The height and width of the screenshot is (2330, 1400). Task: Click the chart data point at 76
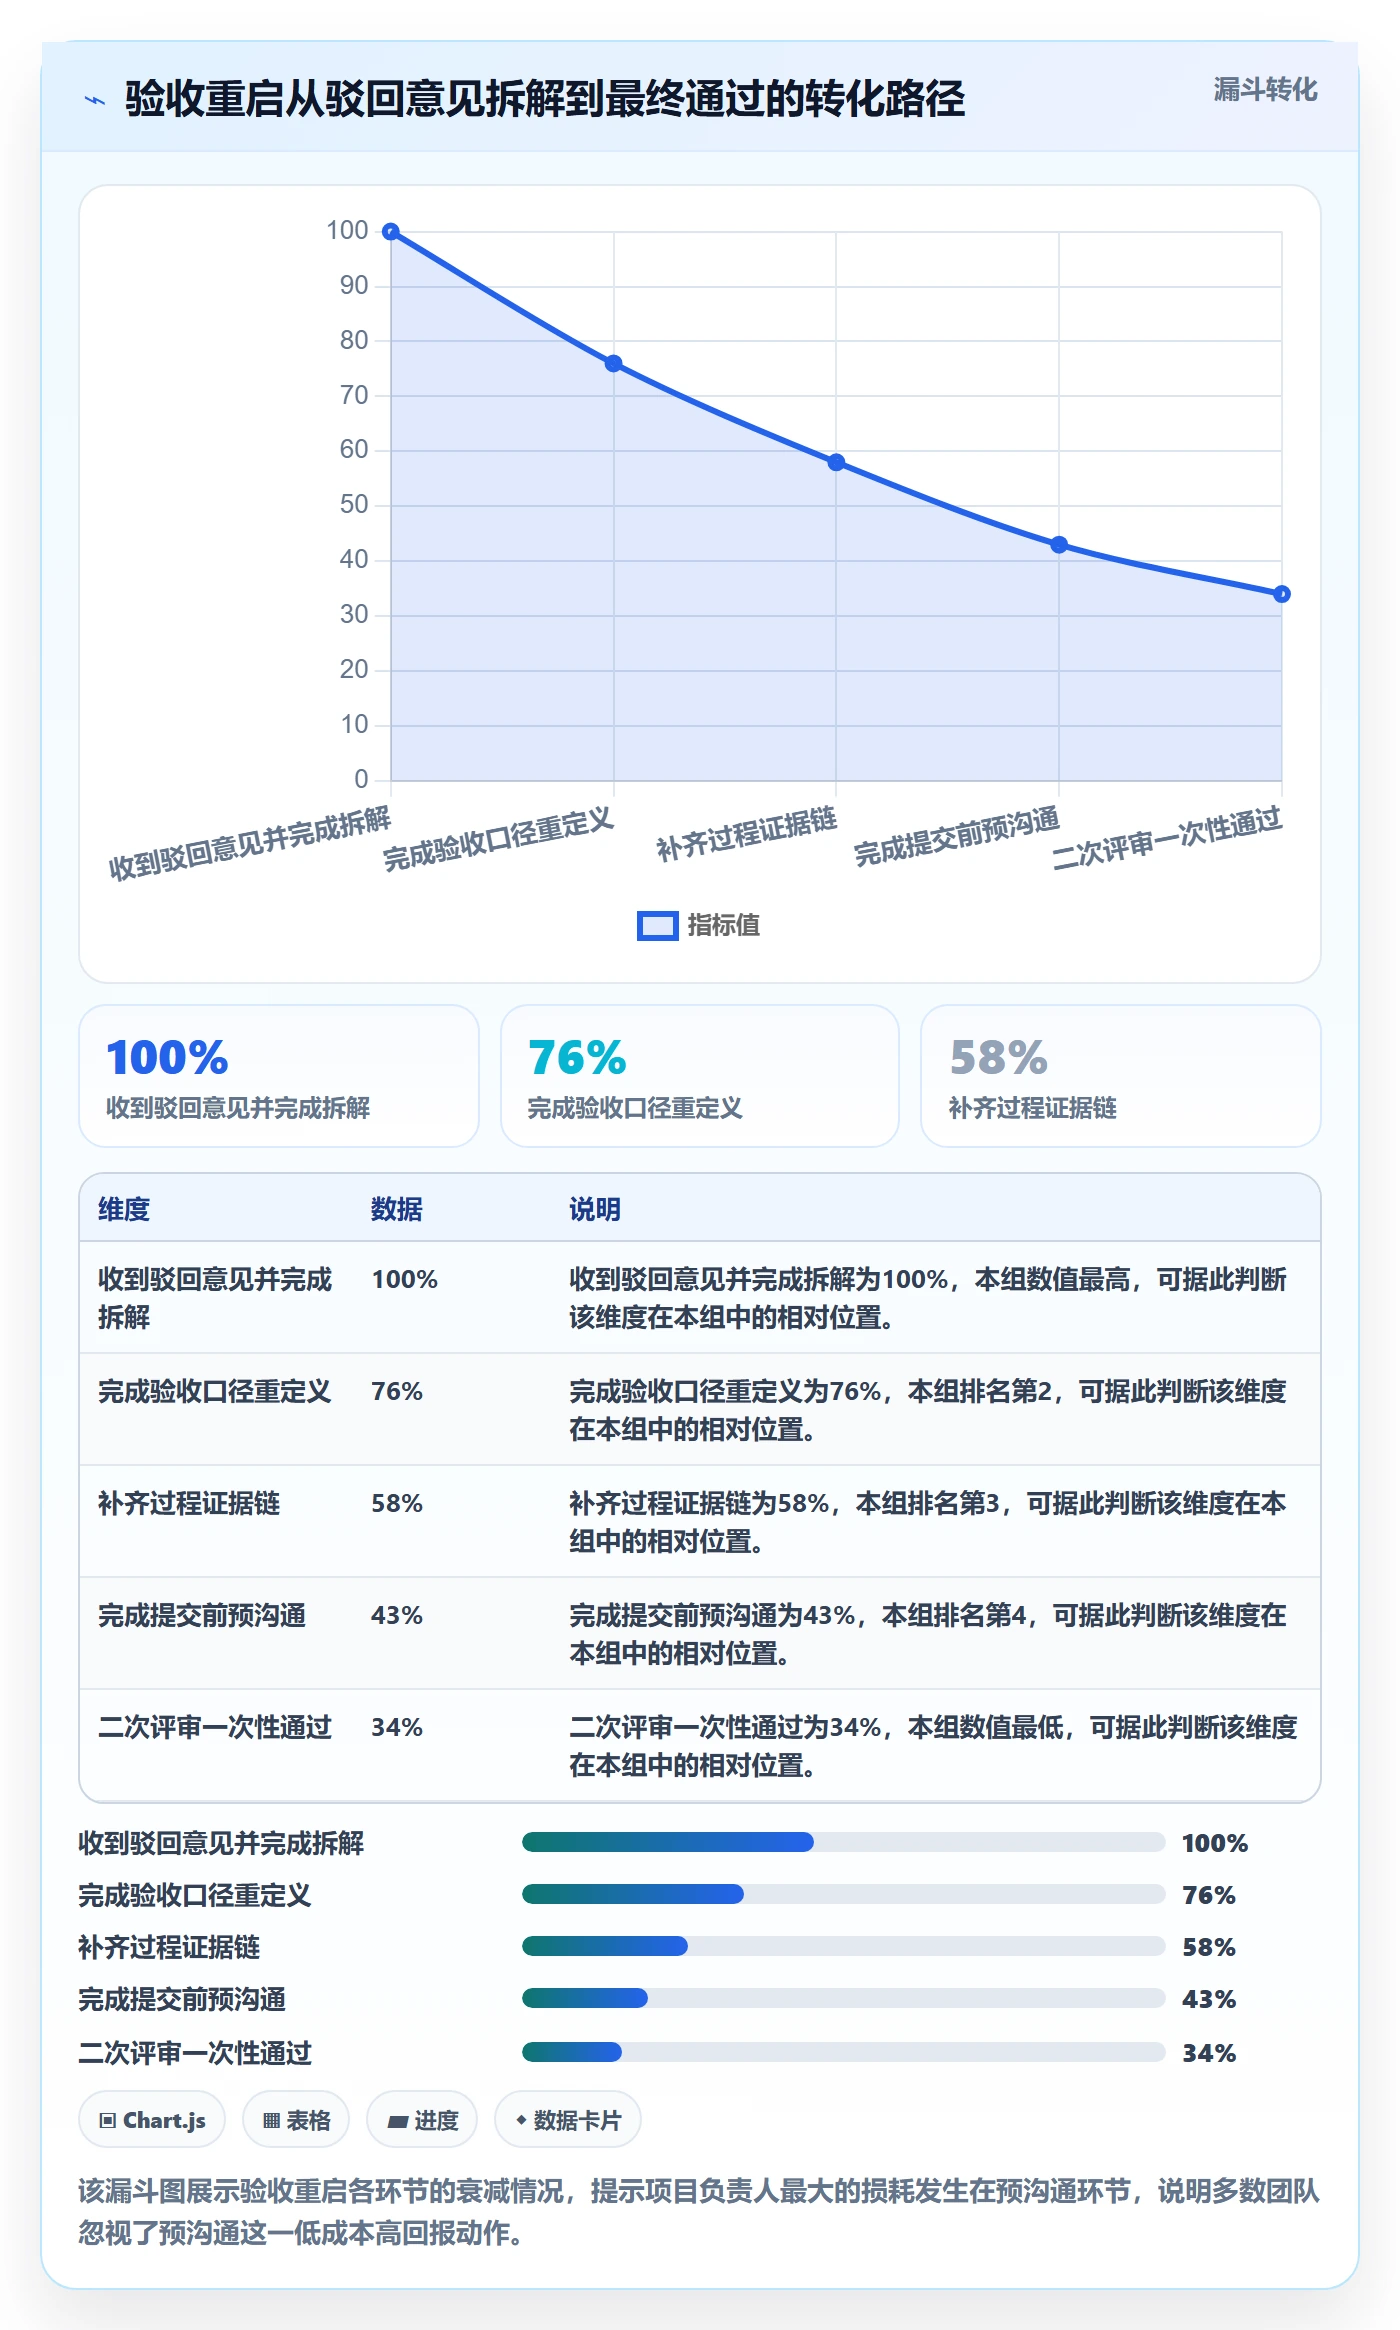614,364
